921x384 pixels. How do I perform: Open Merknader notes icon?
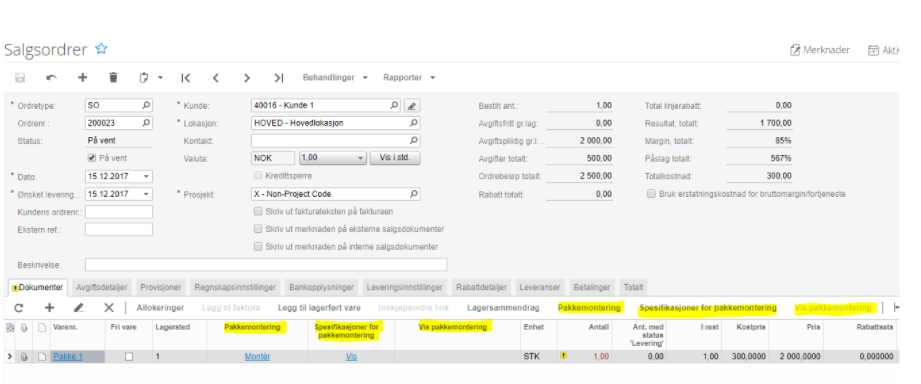pyautogui.click(x=796, y=50)
